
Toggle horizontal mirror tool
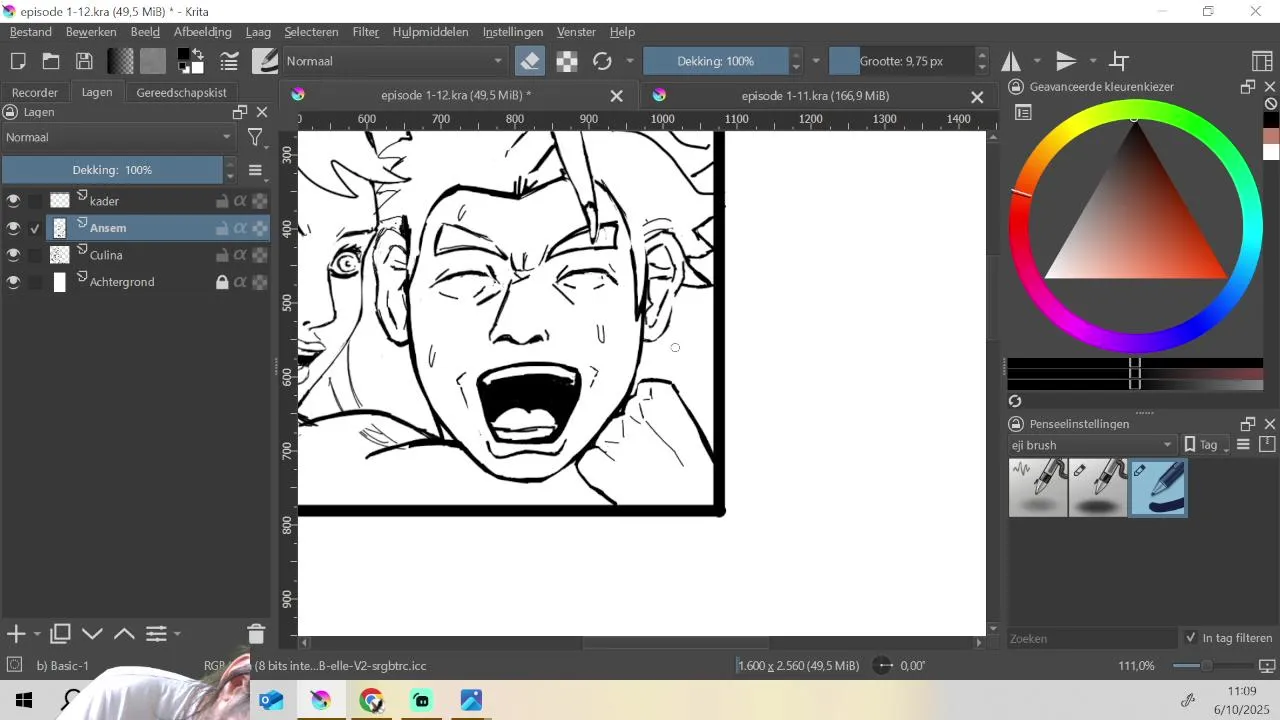[x=1011, y=61]
